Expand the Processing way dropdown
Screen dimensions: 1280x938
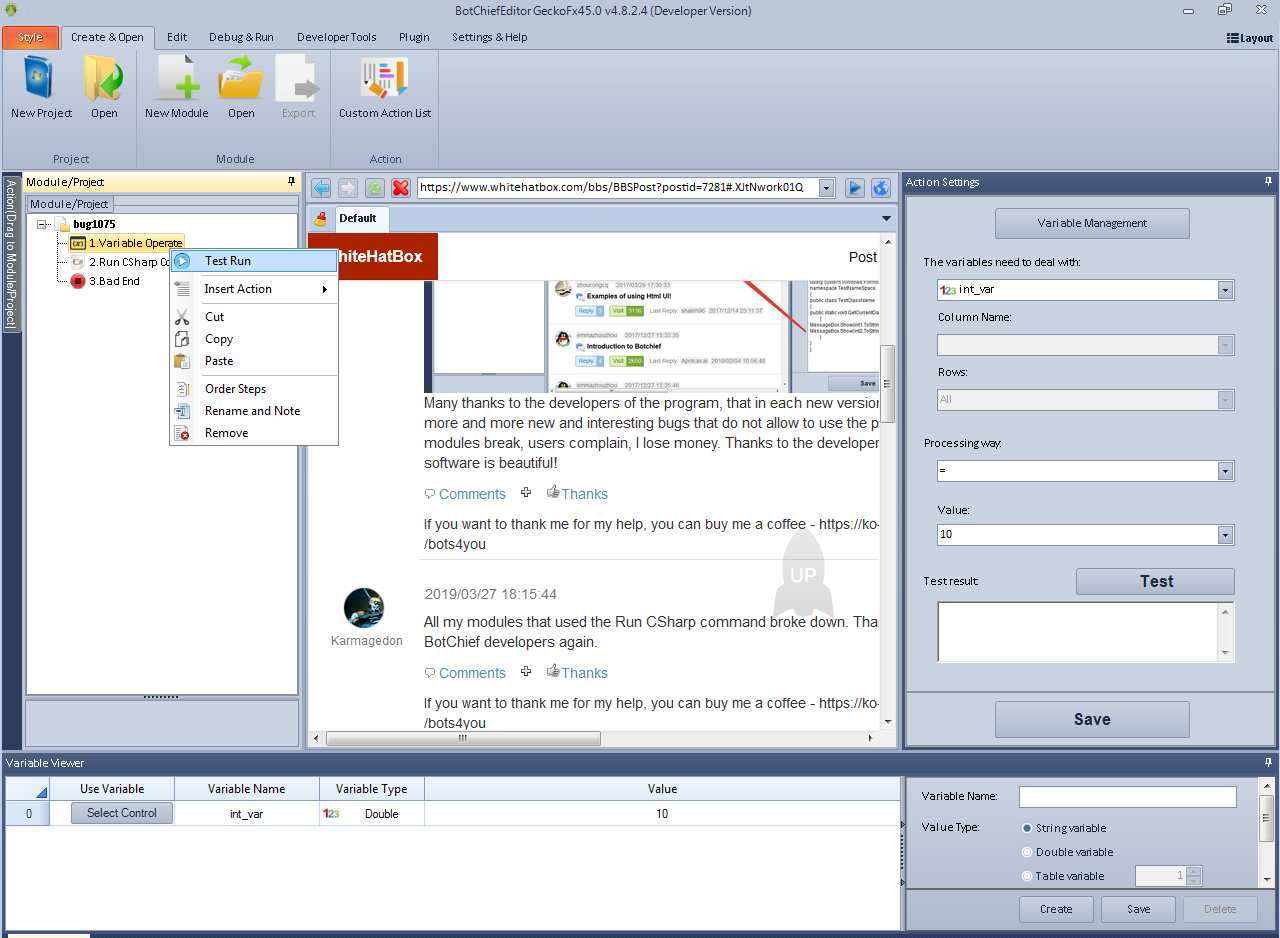point(1225,471)
